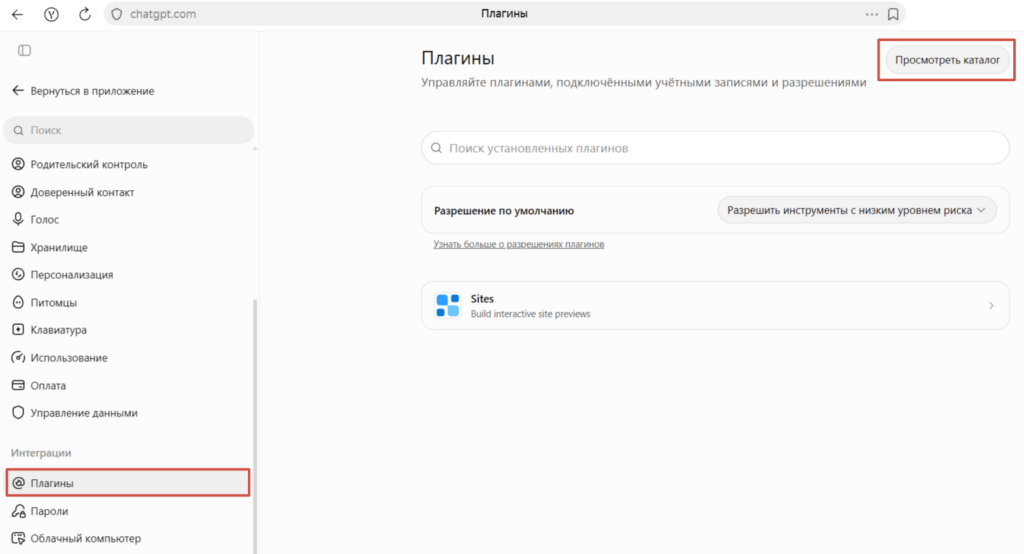Open Родительский контроль settings
This screenshot has width=1024, height=554.
[x=80, y=165]
